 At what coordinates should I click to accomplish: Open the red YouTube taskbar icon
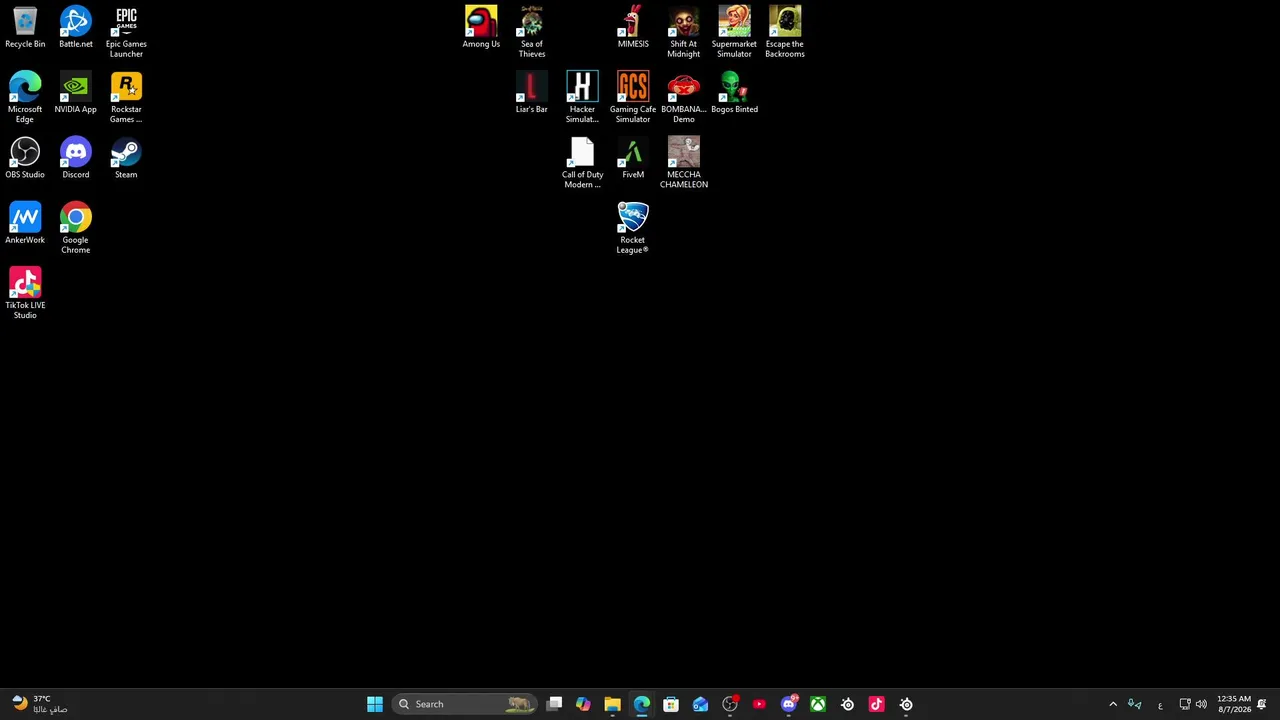pos(759,704)
